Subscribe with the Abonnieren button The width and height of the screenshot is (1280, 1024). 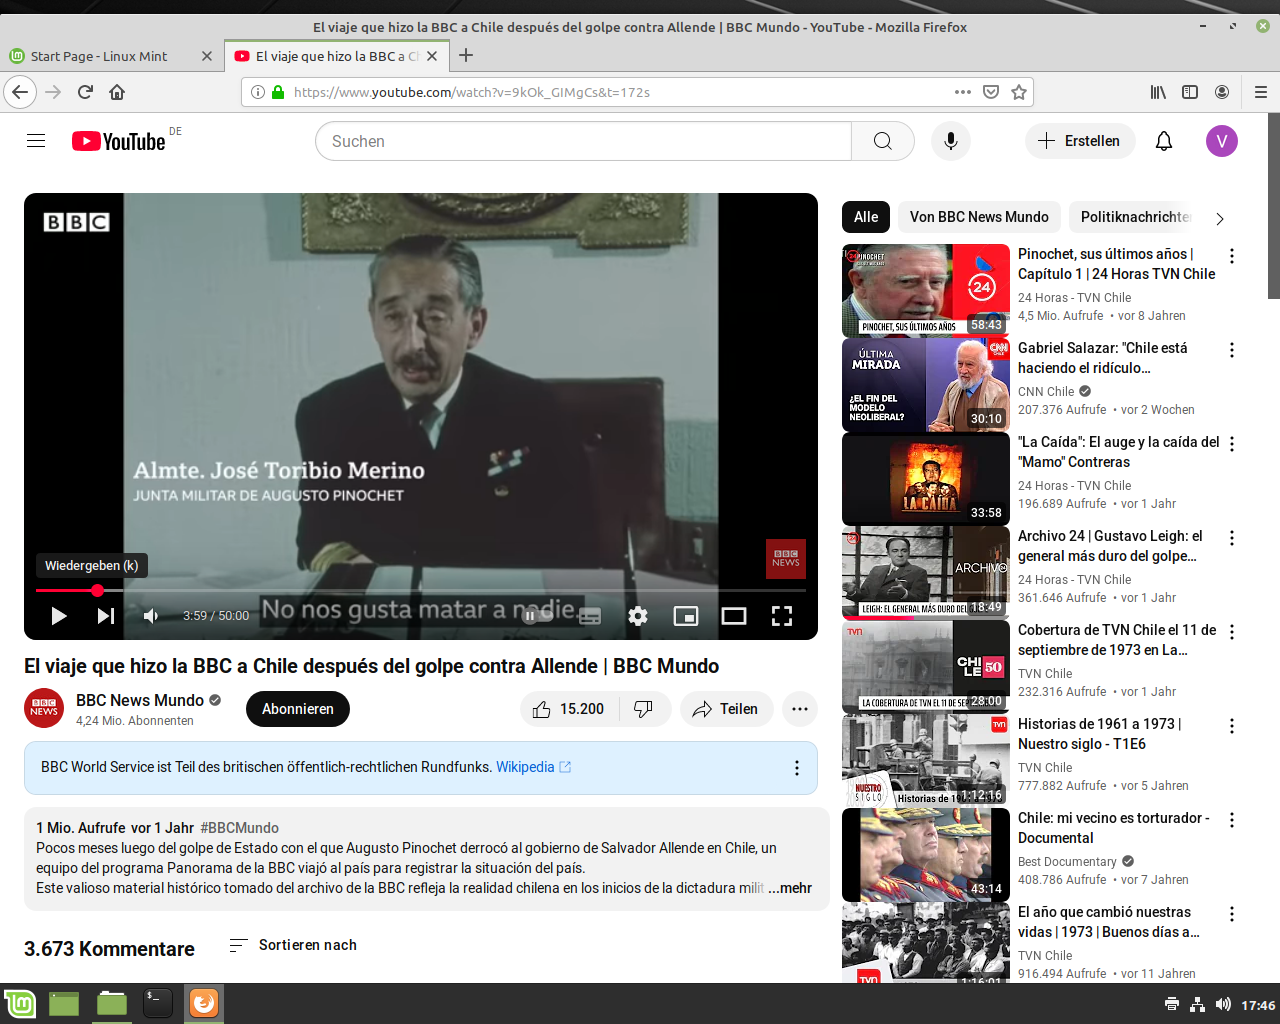pyautogui.click(x=298, y=709)
